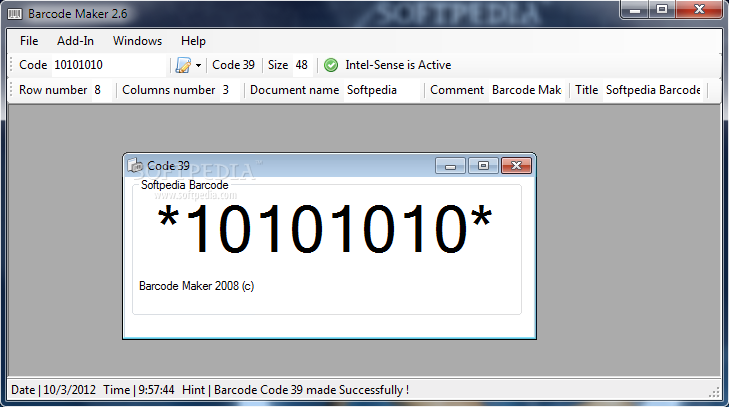This screenshot has width=729, height=407.
Task: Click the Code 39 child window icon
Action: point(135,165)
